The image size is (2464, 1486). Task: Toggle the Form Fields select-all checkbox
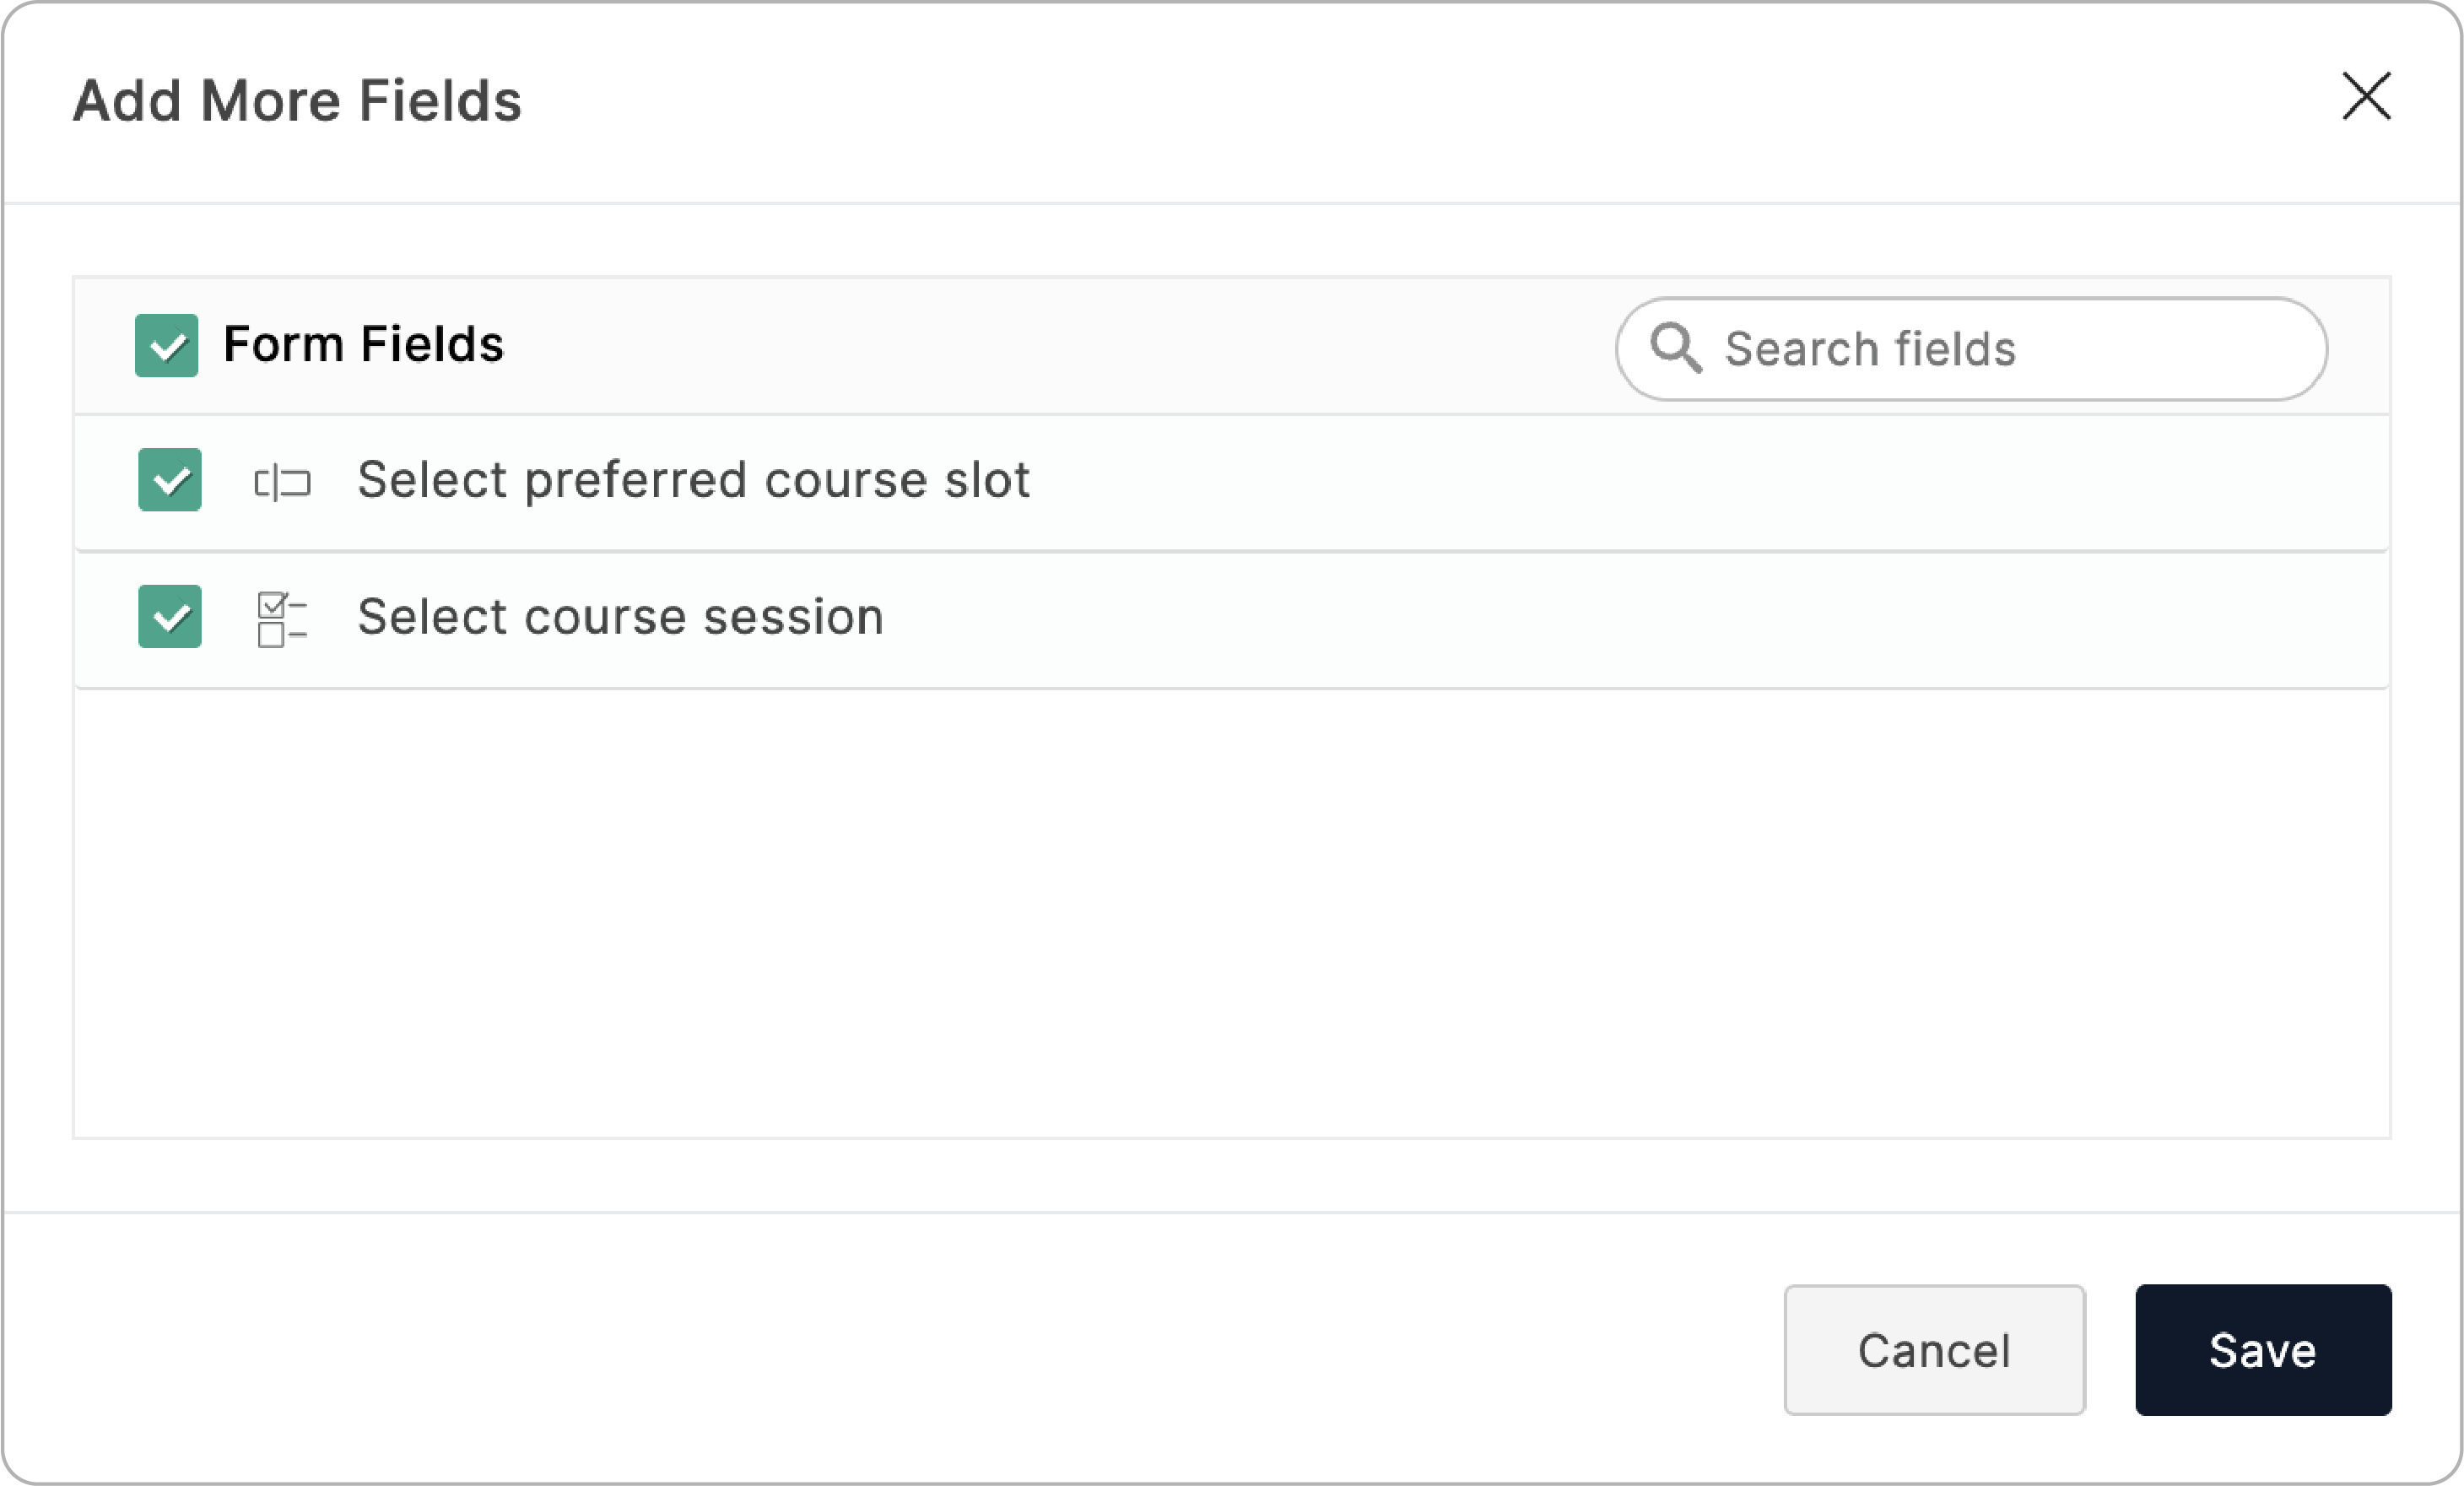(166, 345)
